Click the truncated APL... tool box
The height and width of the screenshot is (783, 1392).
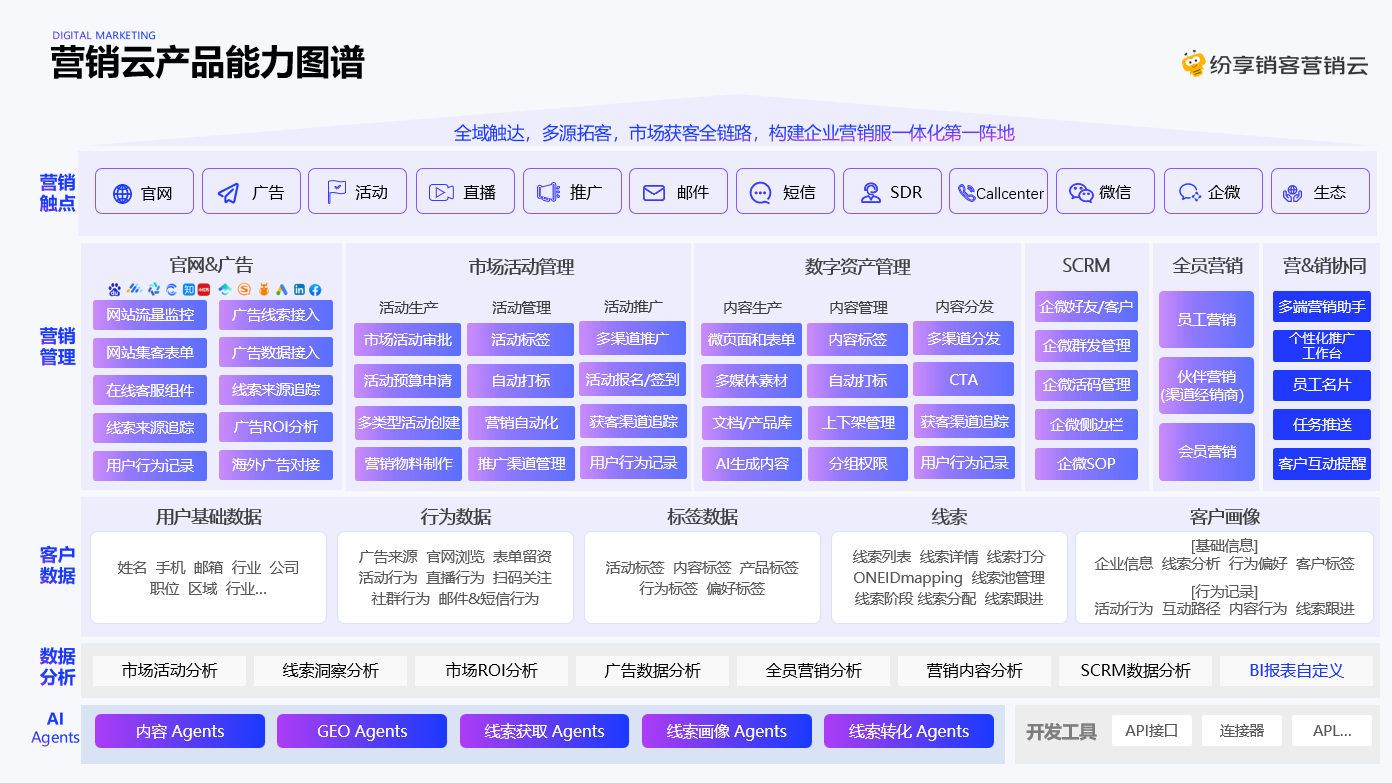click(1332, 730)
